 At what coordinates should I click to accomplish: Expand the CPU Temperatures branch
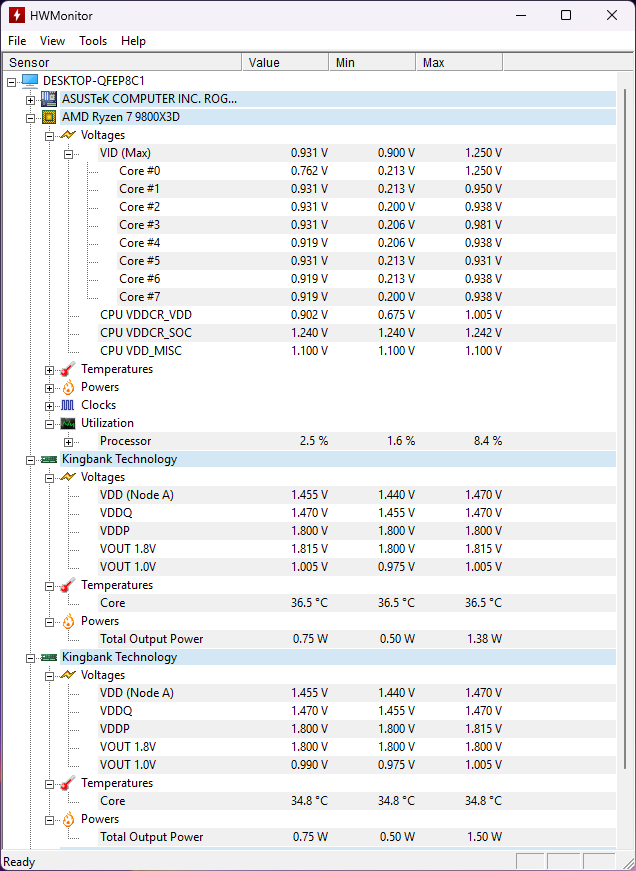pyautogui.click(x=49, y=371)
